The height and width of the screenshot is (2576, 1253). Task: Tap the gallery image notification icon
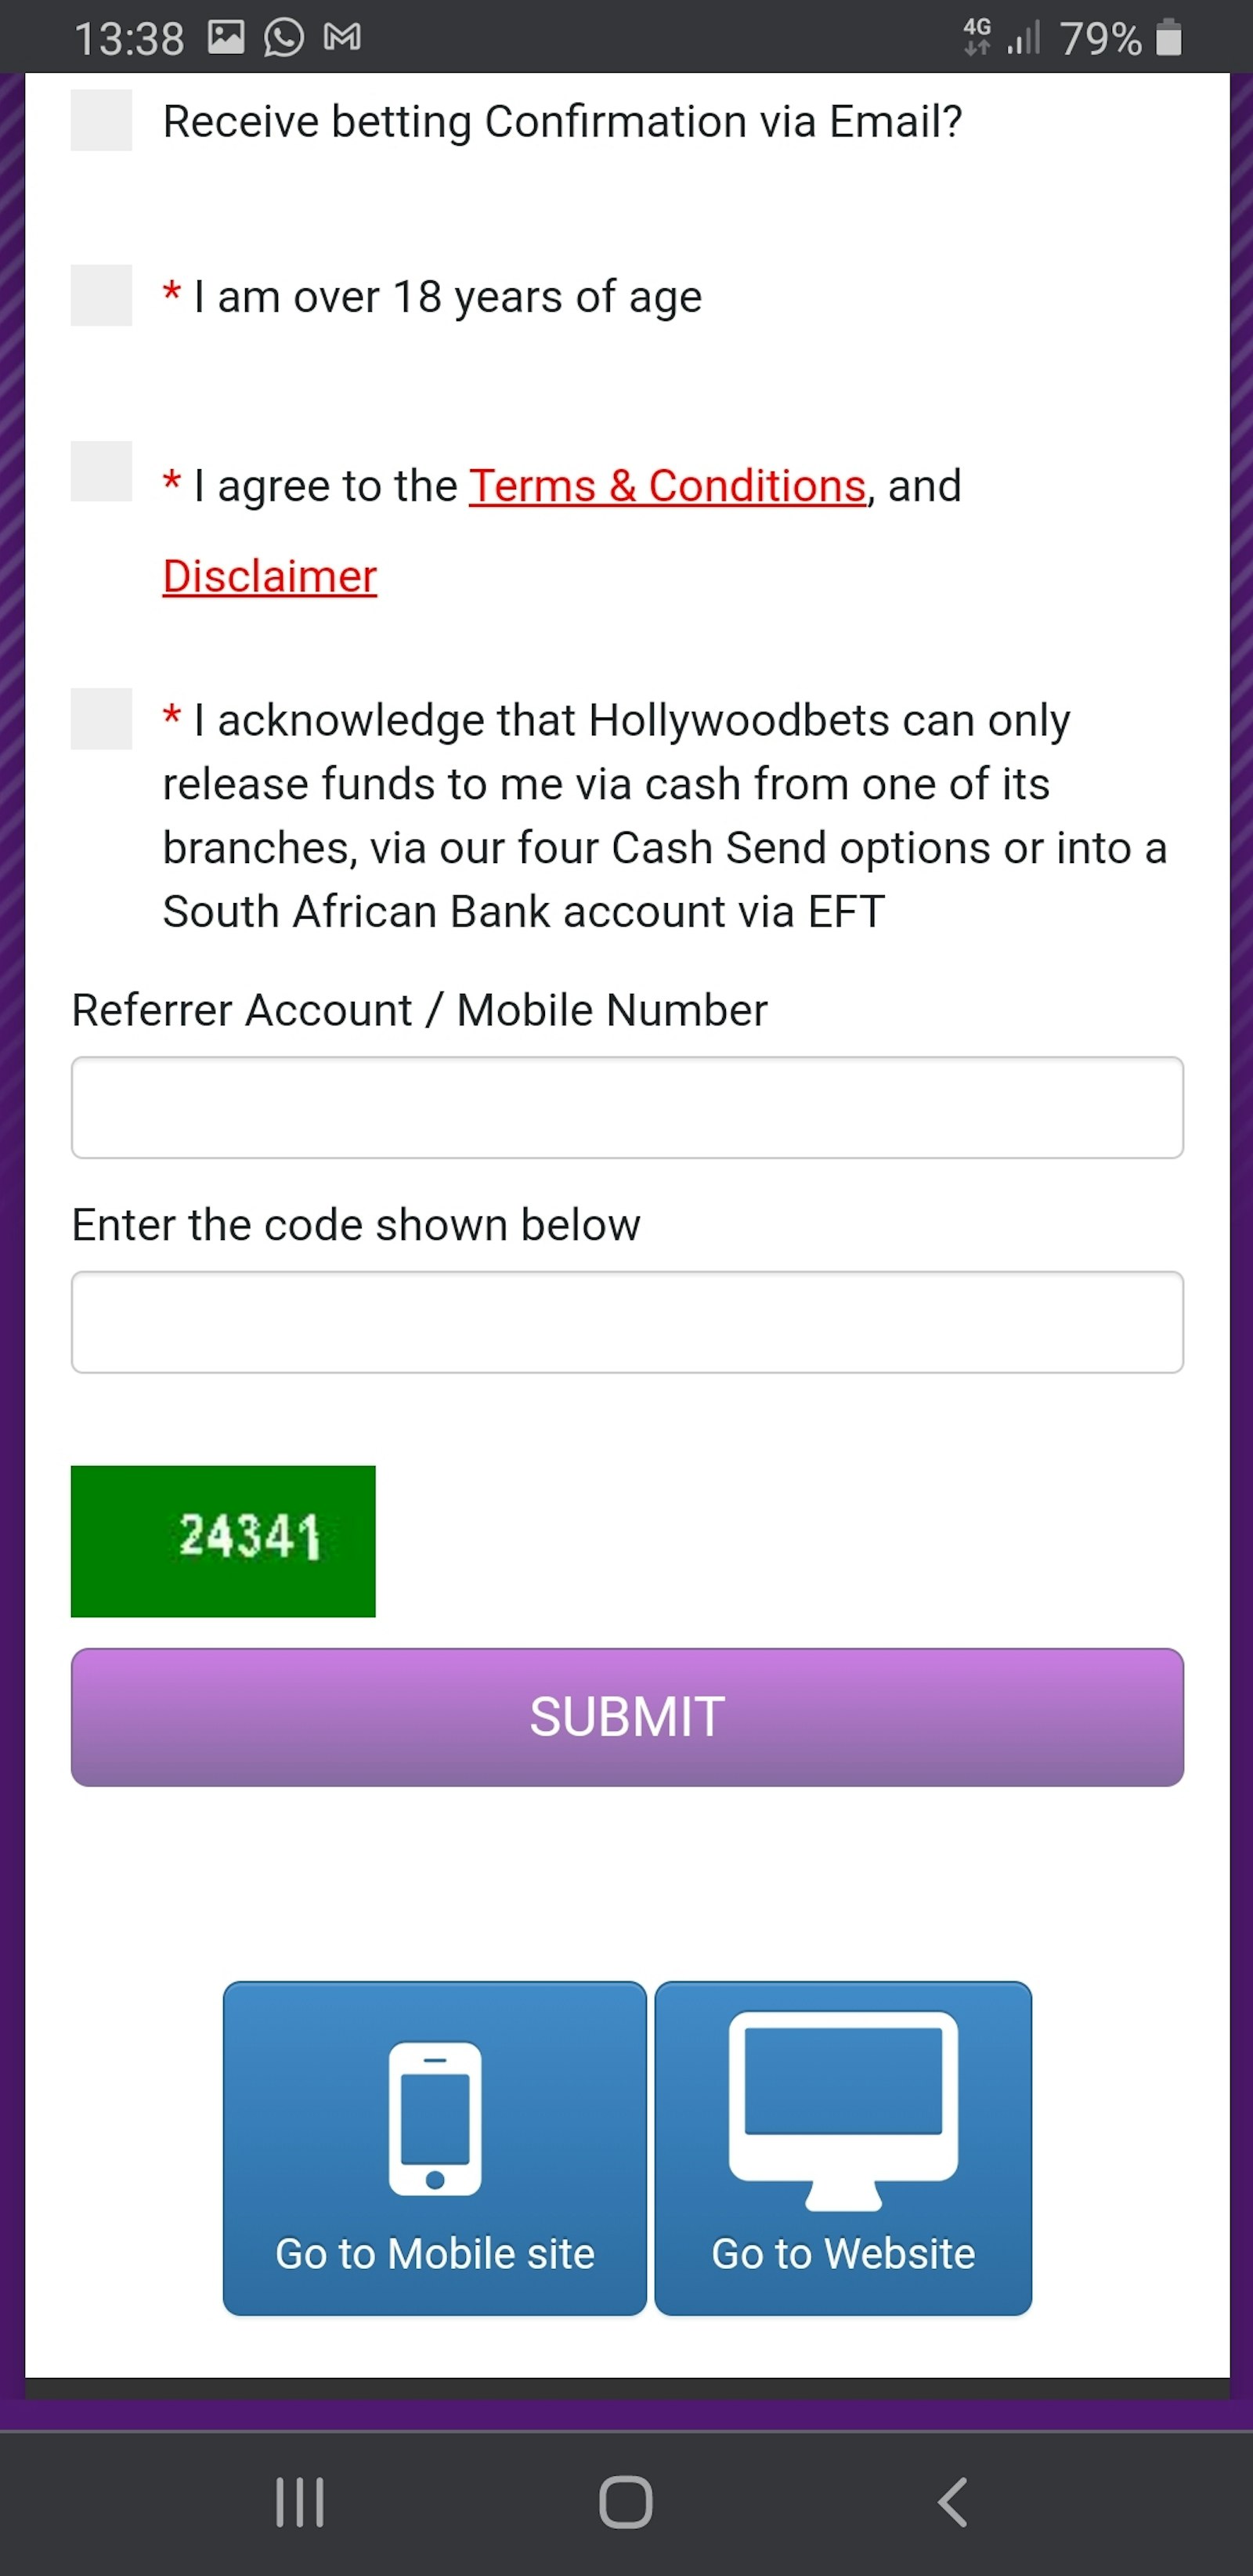(x=226, y=38)
